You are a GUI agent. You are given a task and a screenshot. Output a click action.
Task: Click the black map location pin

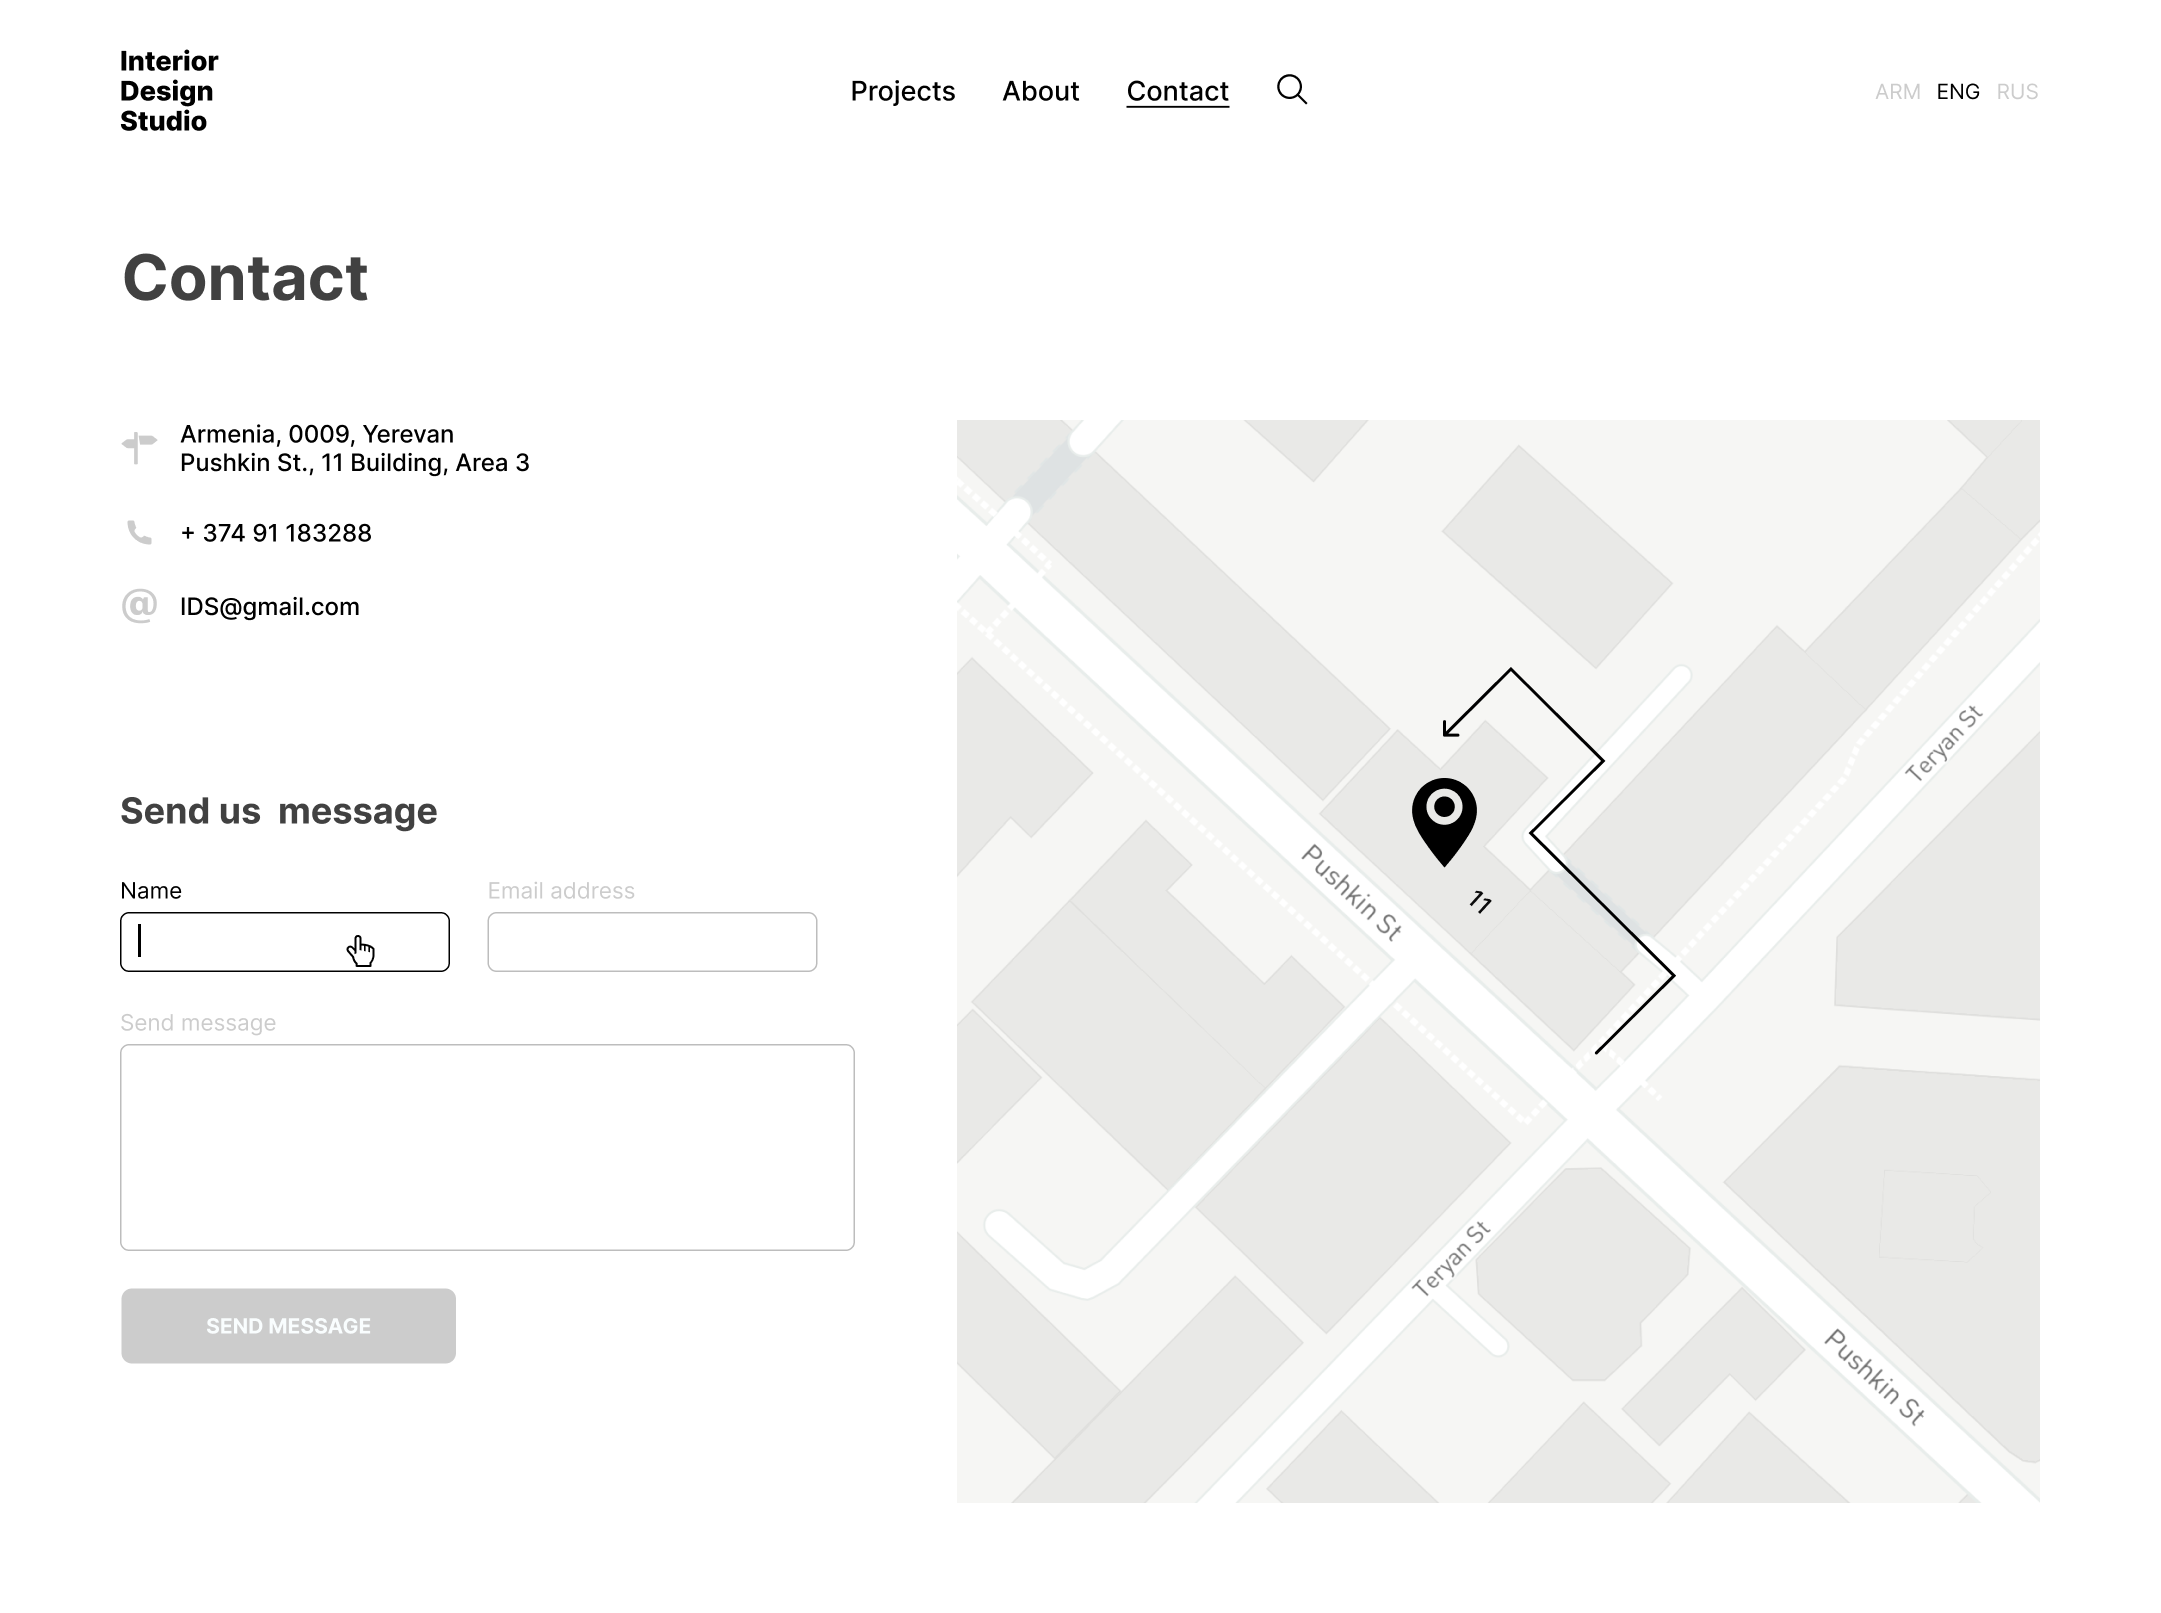1444,822
